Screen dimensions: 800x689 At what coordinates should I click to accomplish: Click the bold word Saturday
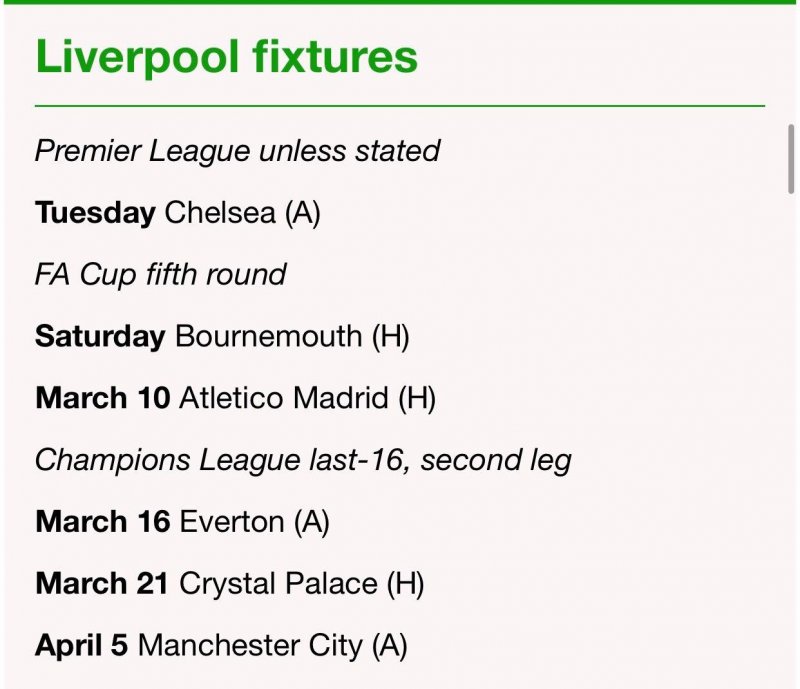pos(100,337)
